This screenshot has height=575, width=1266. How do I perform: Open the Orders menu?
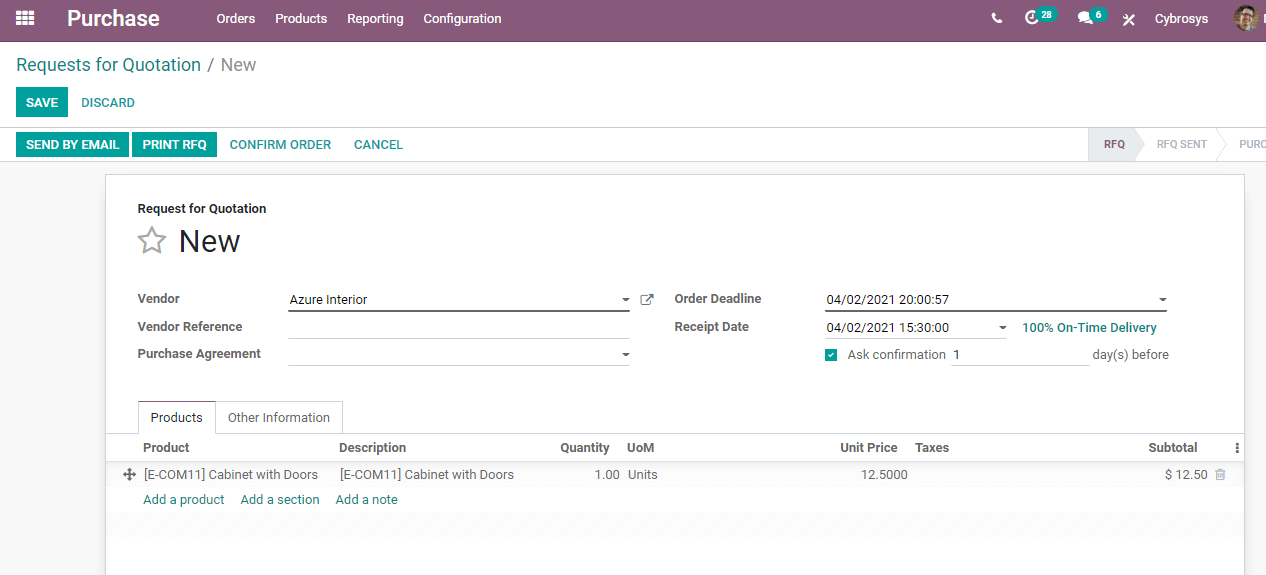(236, 19)
